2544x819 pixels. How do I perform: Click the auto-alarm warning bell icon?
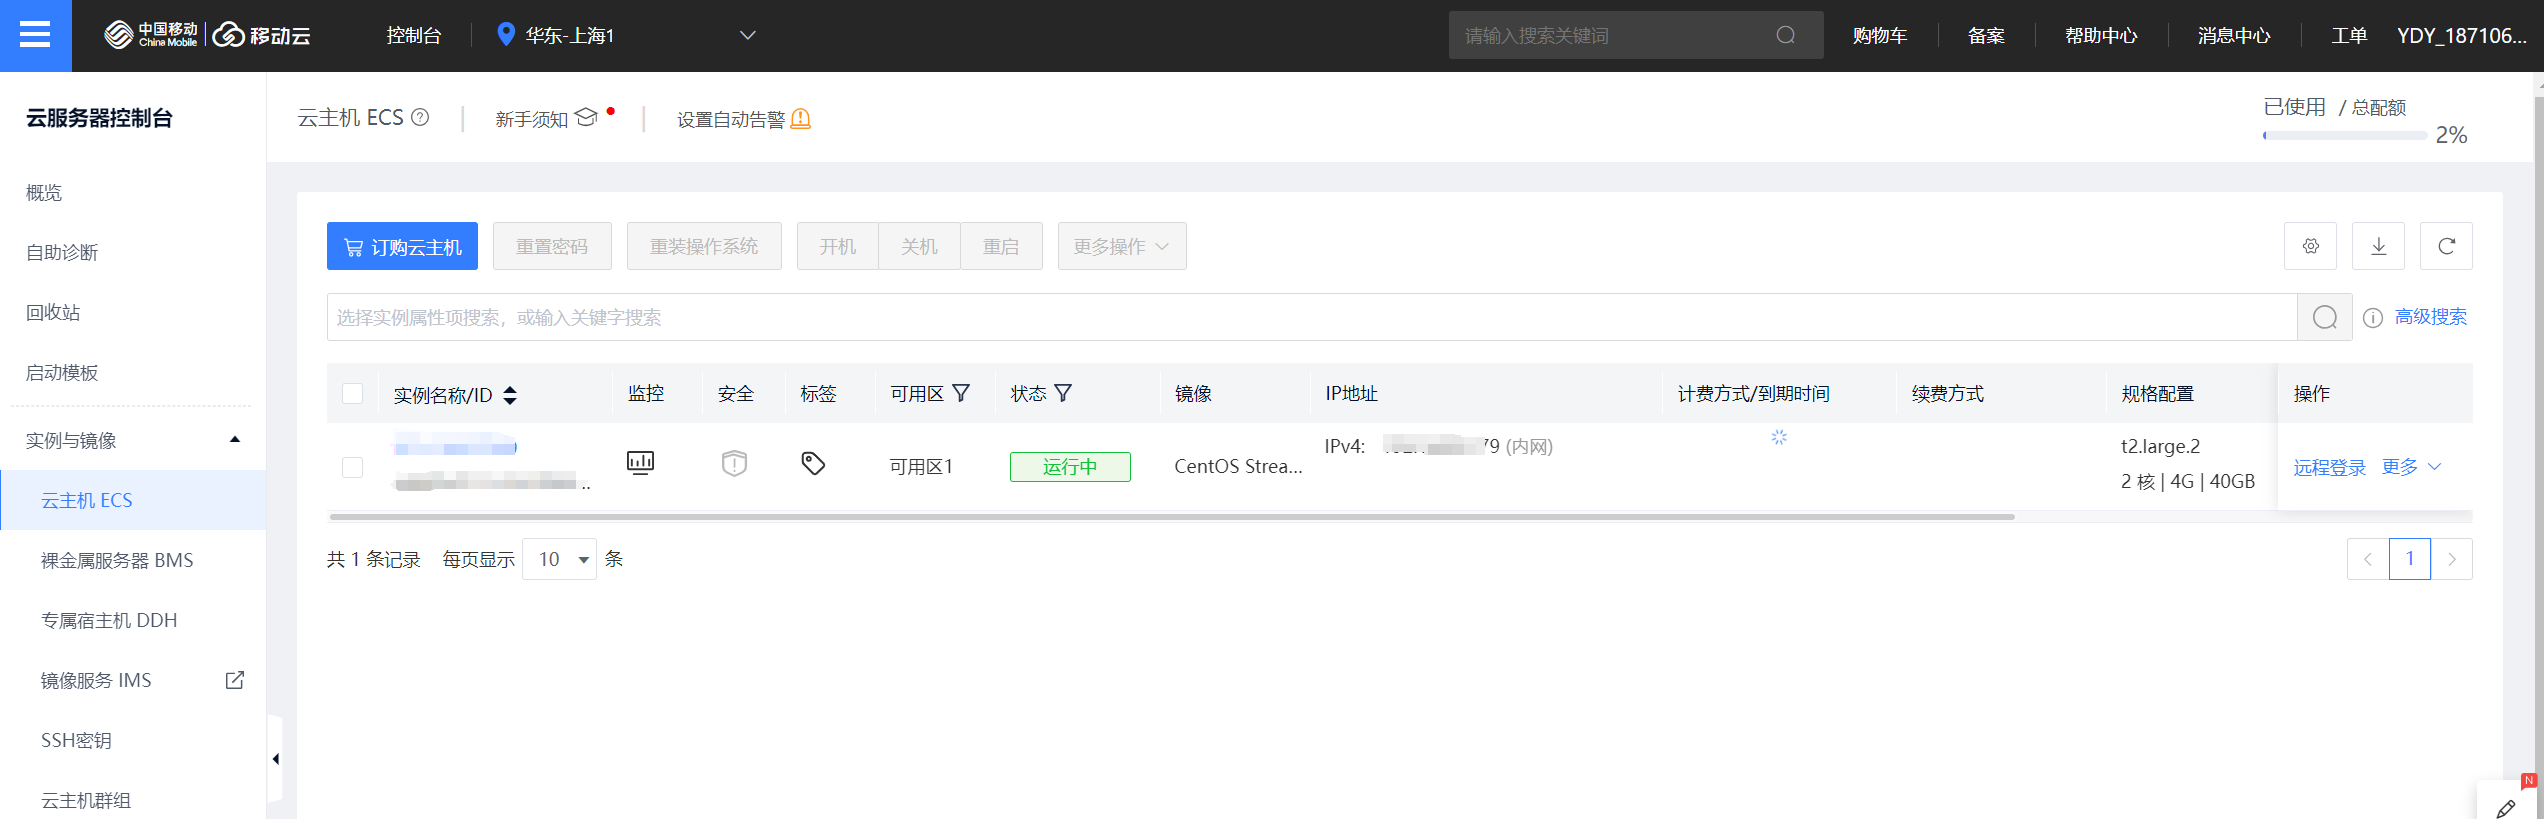click(801, 119)
